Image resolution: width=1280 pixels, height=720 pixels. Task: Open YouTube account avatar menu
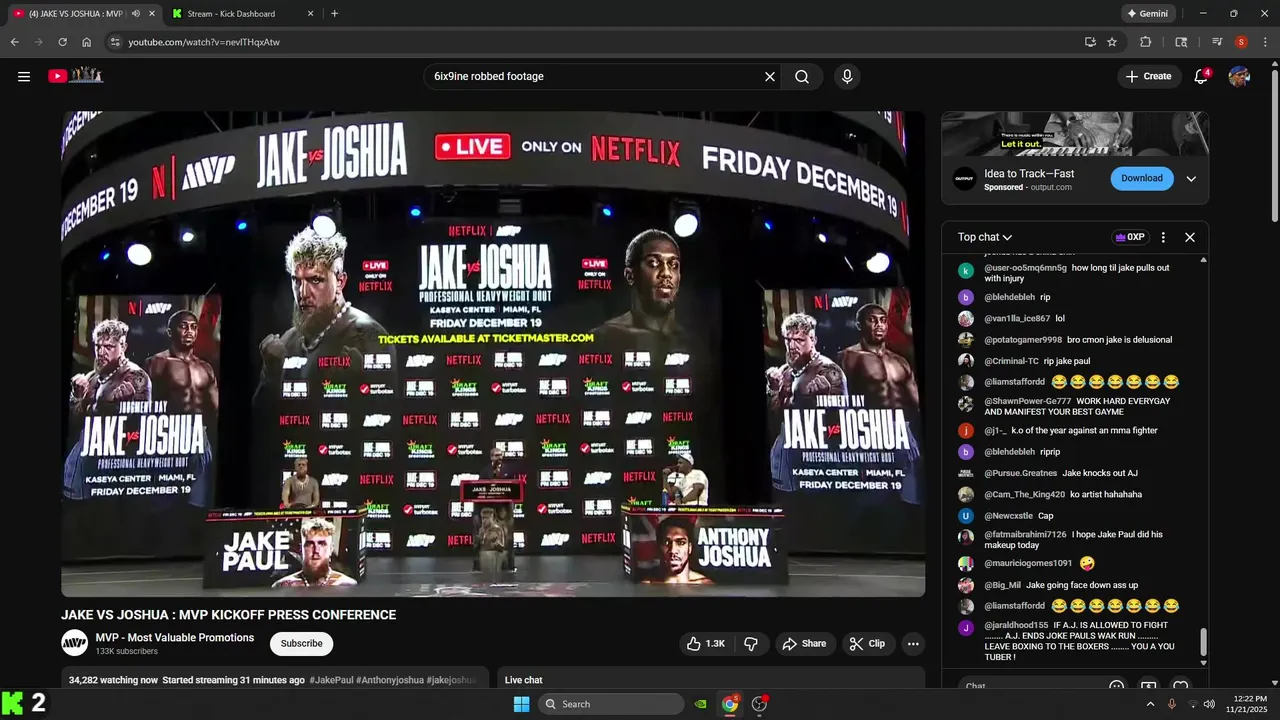(x=1239, y=76)
